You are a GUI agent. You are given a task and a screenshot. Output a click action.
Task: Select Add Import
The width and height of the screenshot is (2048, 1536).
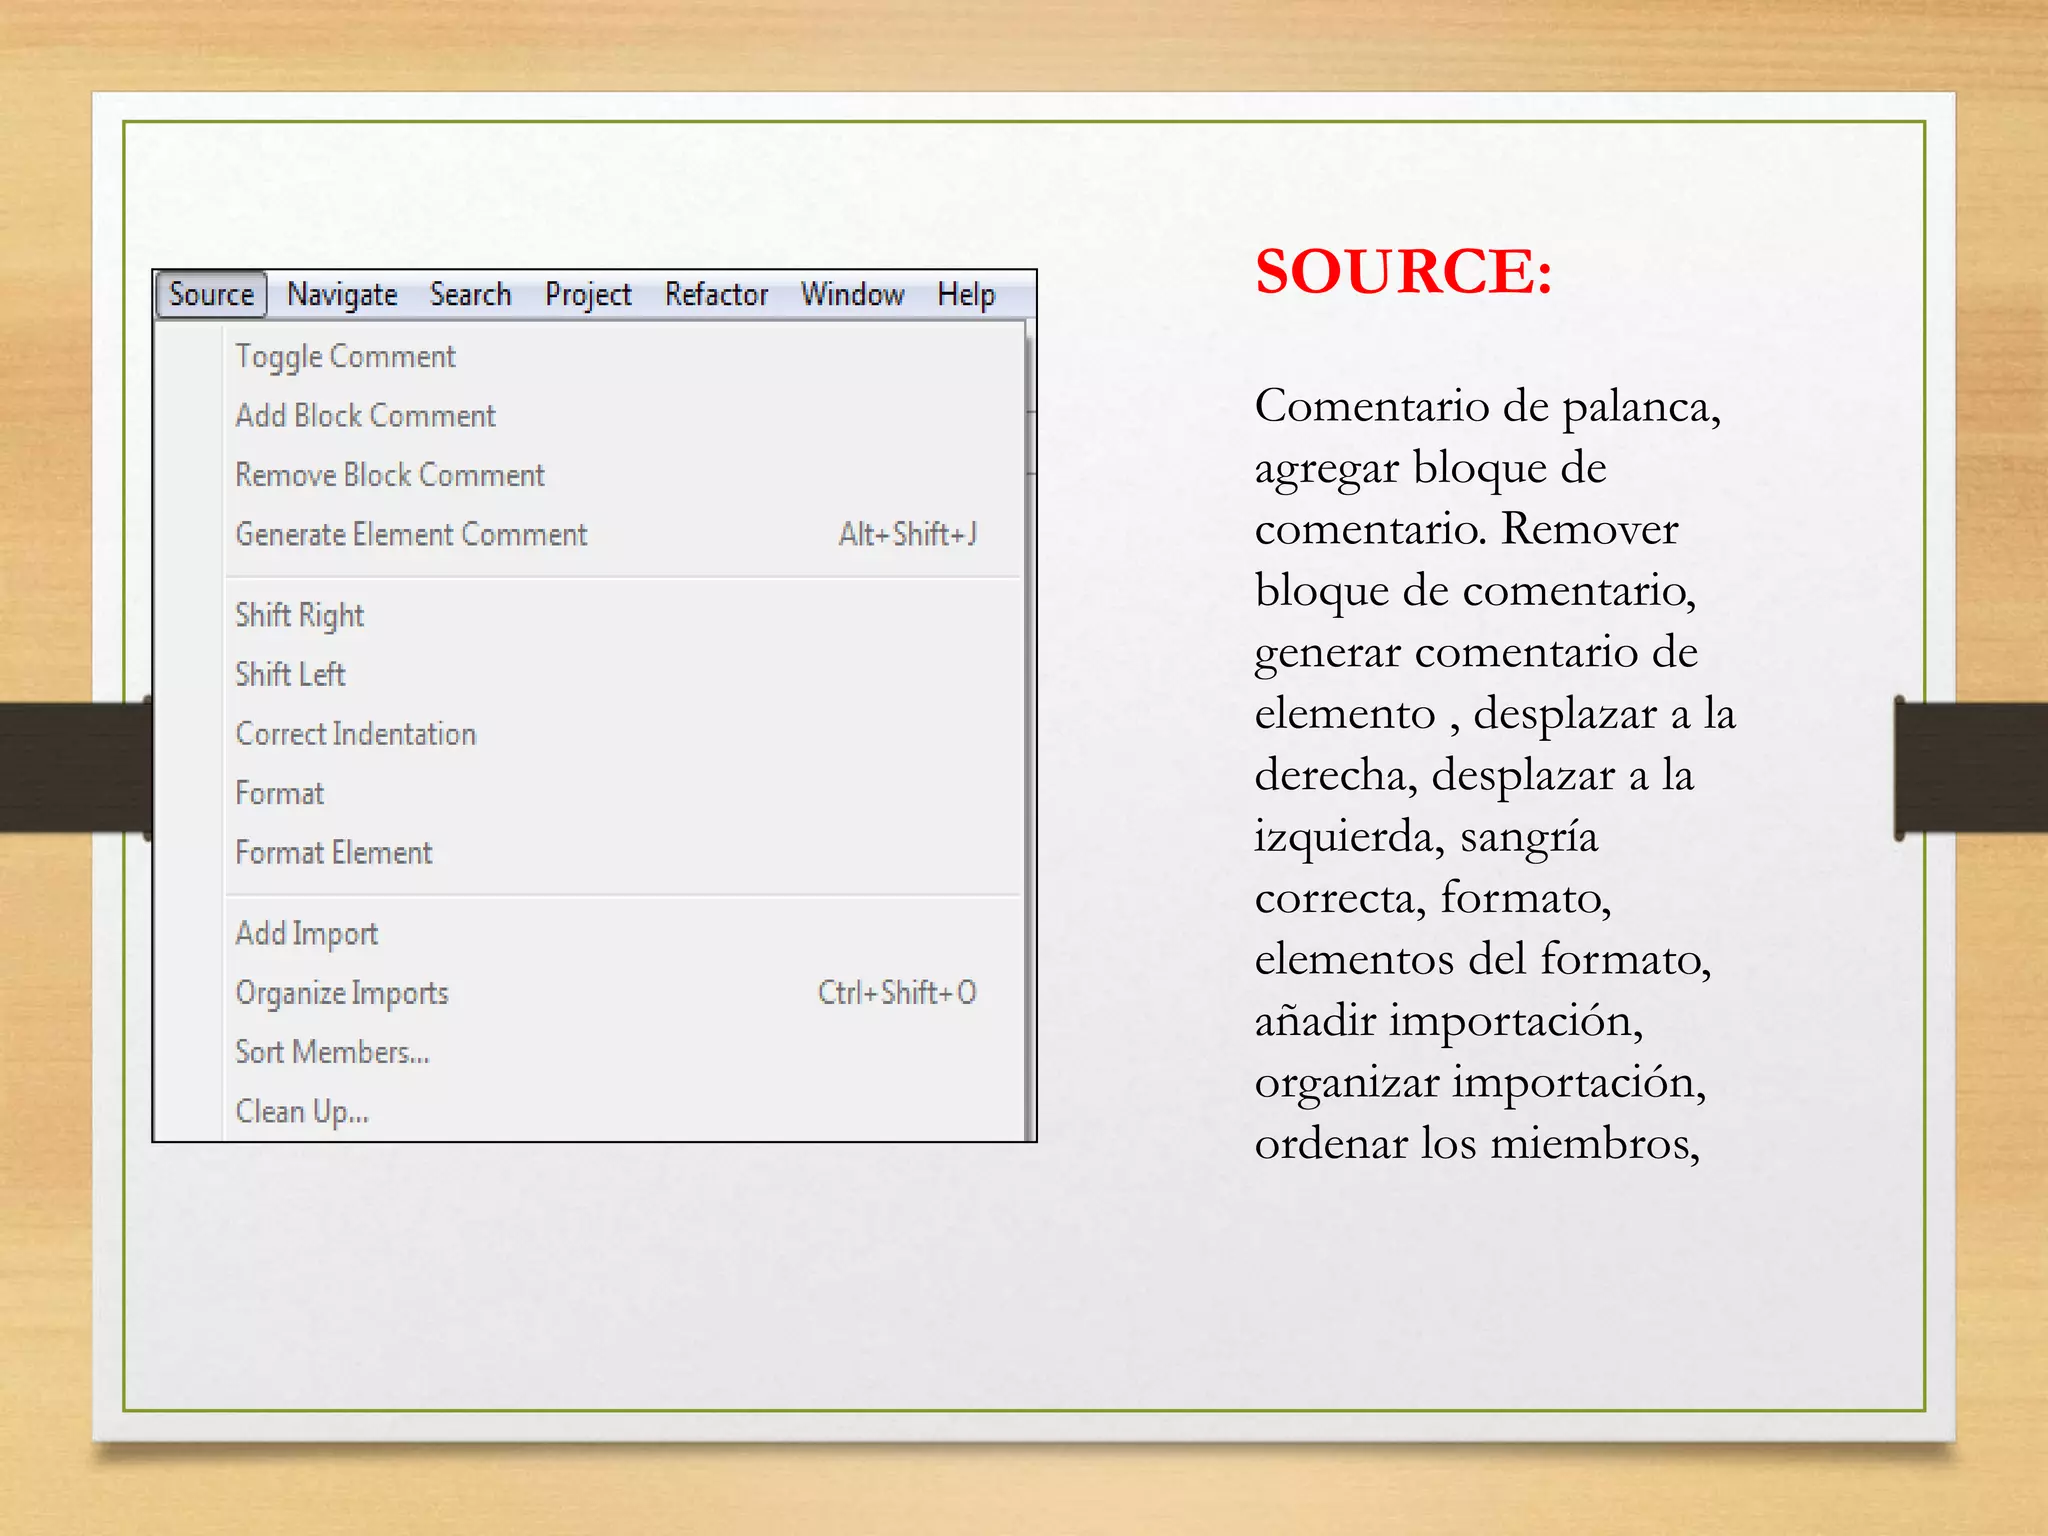tap(624, 933)
